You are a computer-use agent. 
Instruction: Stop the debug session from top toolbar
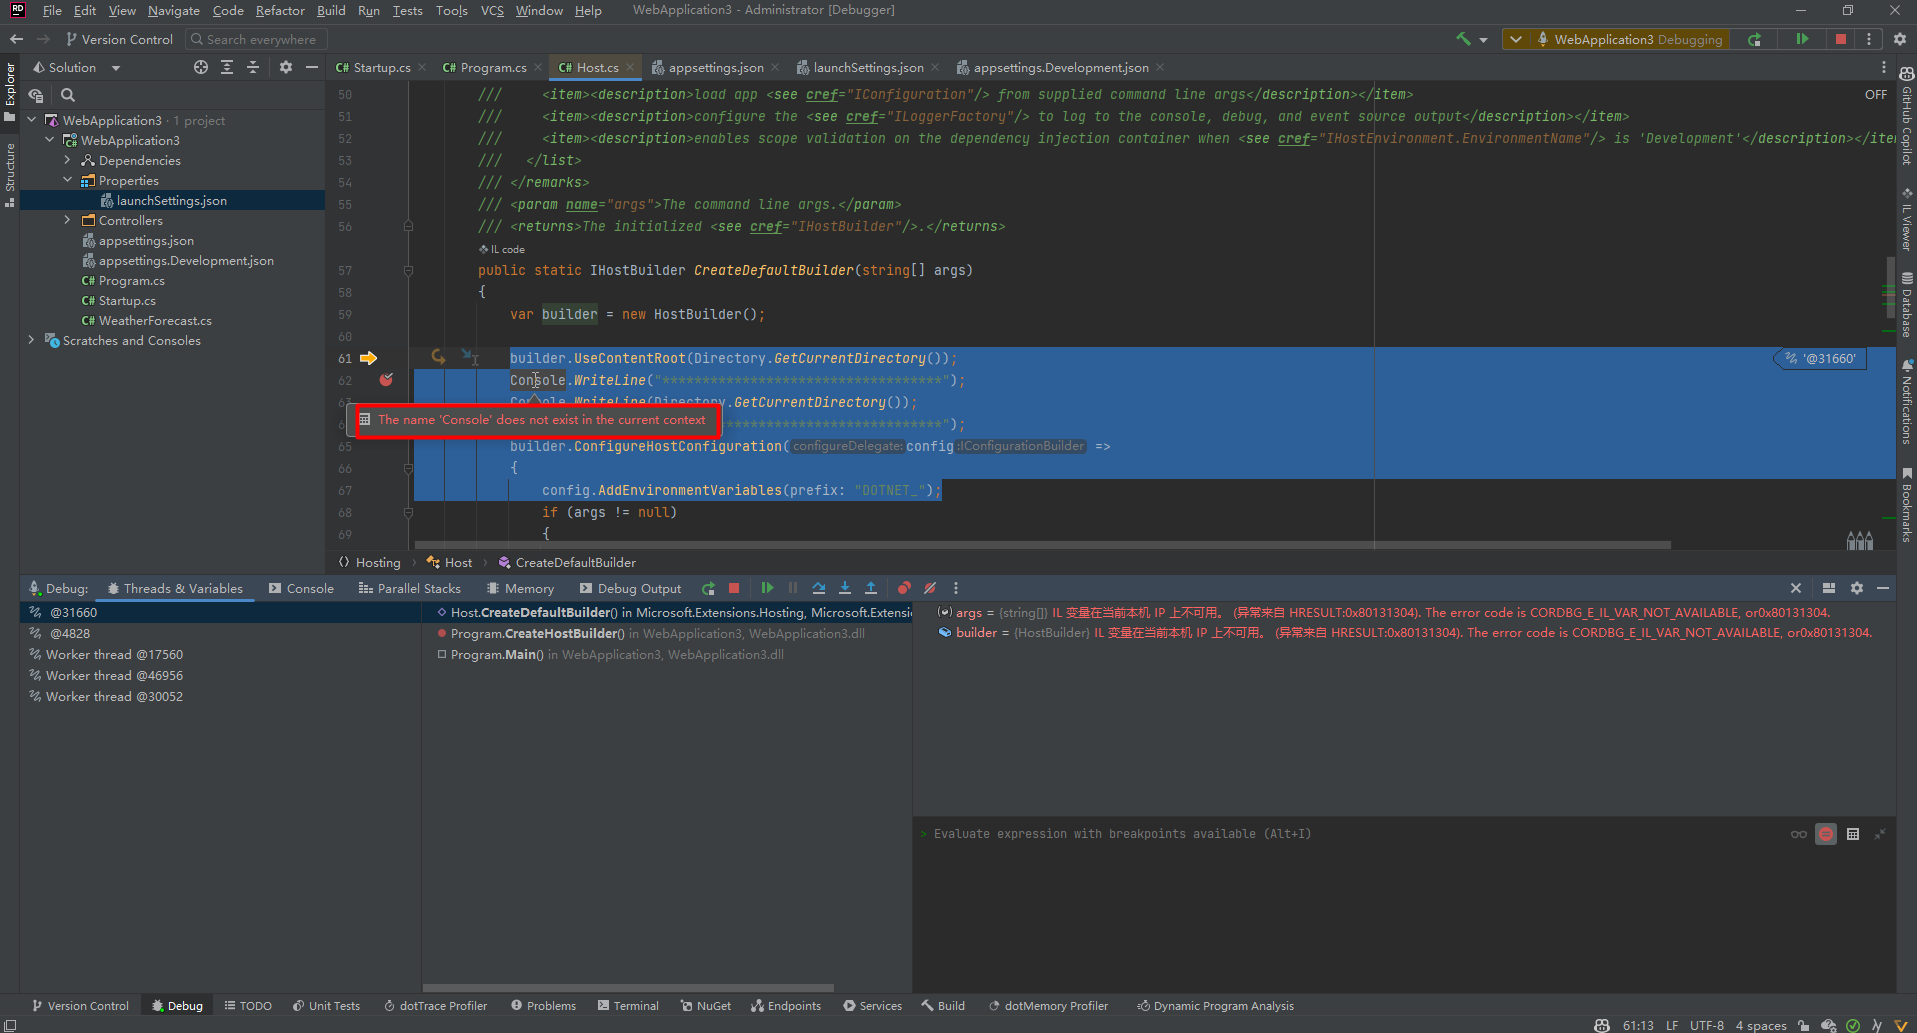coord(1840,39)
